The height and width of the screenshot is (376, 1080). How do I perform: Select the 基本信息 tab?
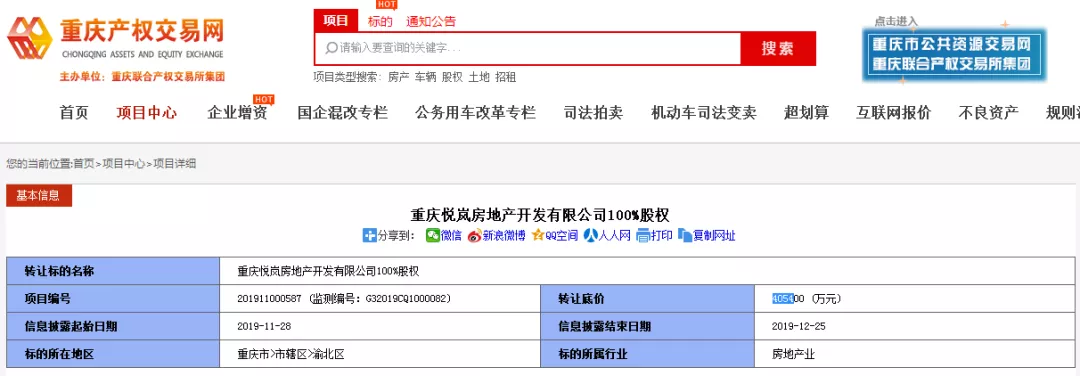(x=39, y=196)
